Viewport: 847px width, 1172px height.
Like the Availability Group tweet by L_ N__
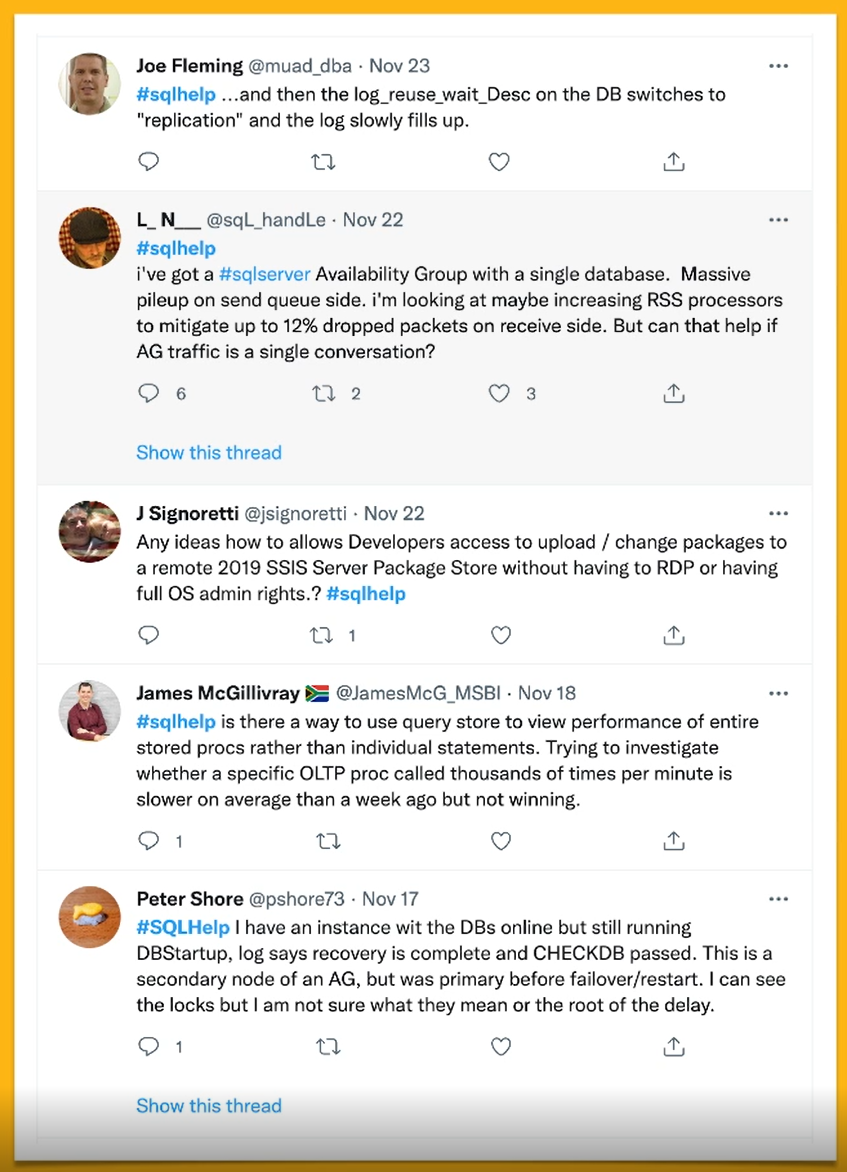[499, 393]
